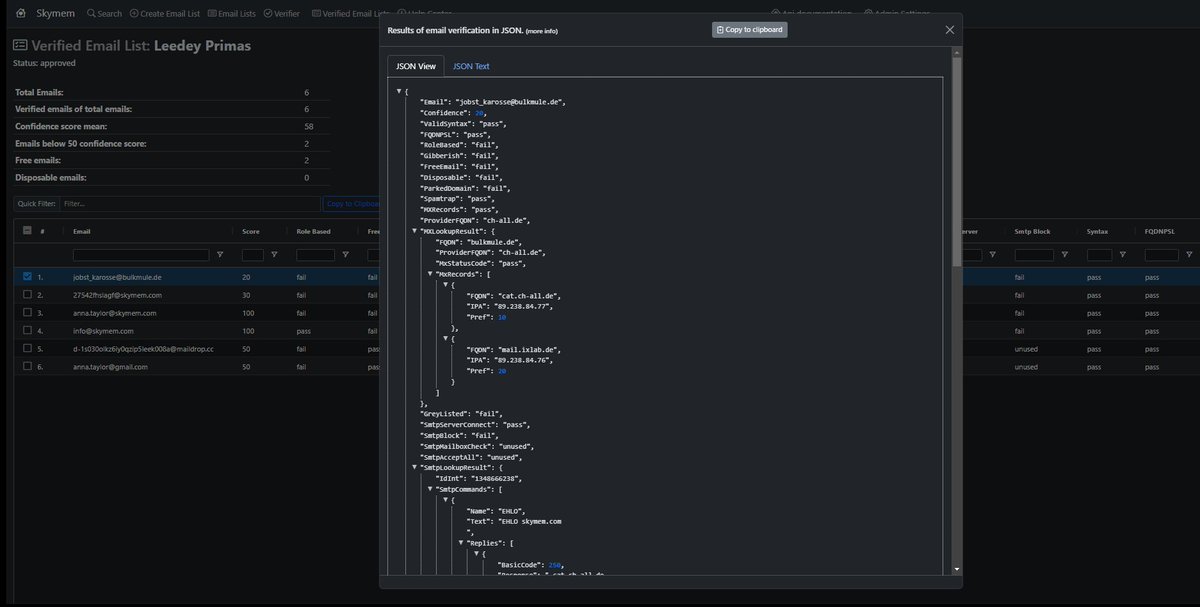Check row 3 anna.taylor@skymem.com
Viewport: 1200px width, 607px height.
(28, 313)
